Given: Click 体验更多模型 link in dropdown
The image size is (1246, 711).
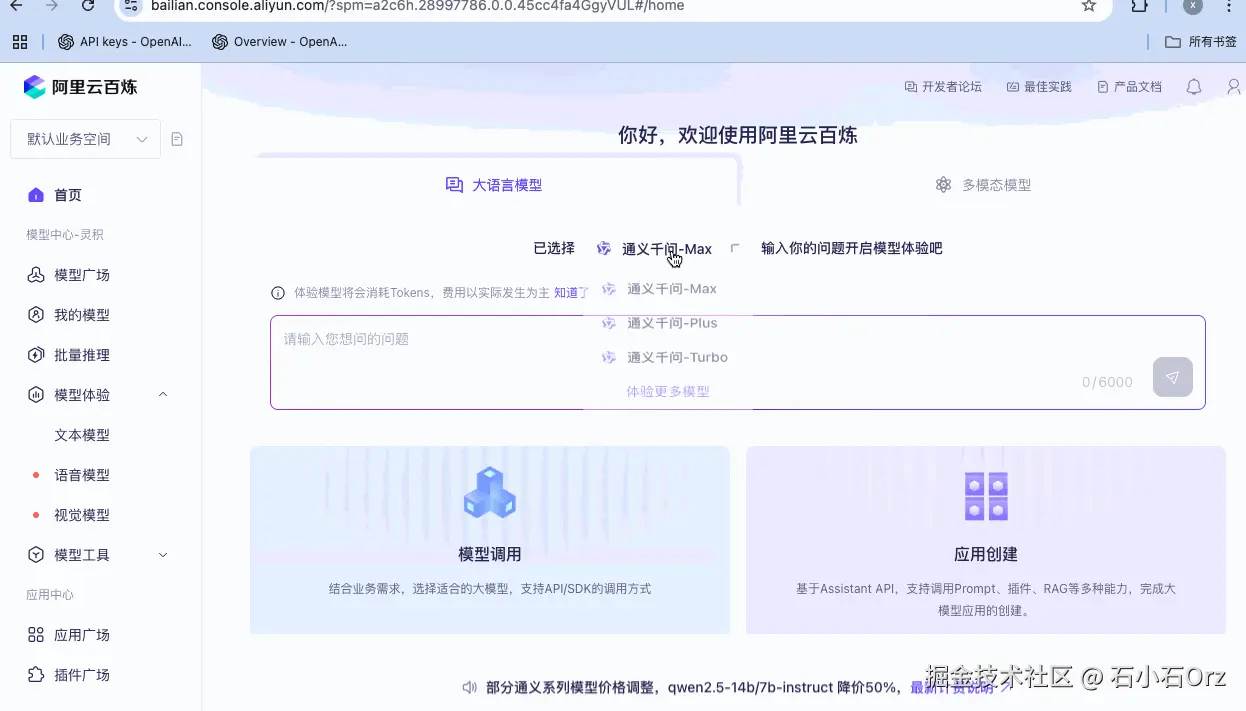Looking at the screenshot, I should point(668,392).
